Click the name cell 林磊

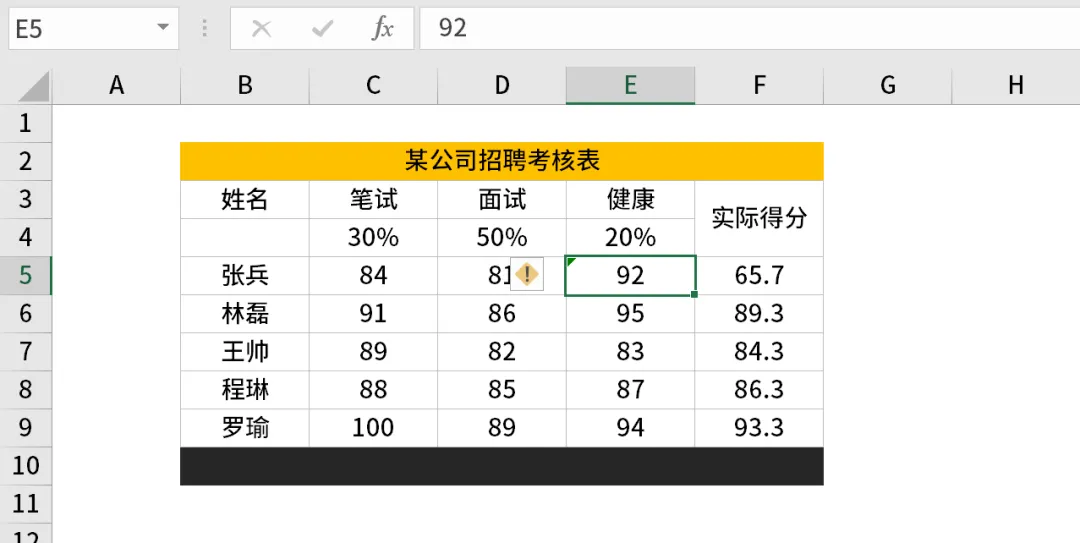tap(245, 314)
